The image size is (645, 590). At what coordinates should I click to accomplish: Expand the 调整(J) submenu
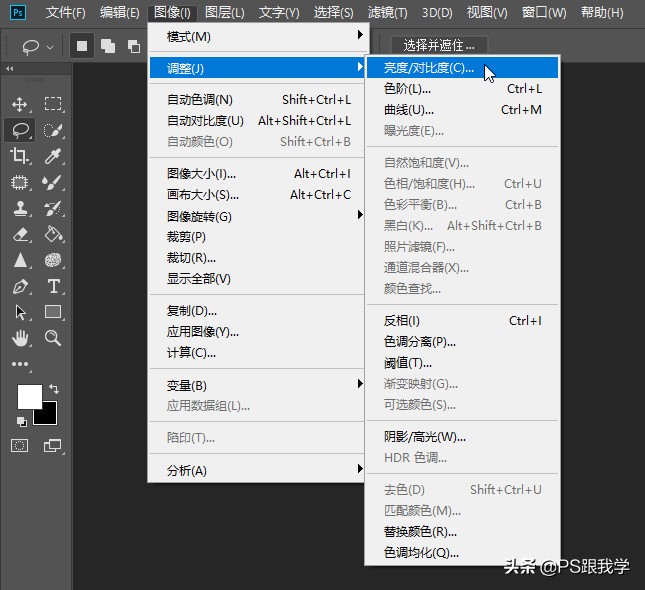click(x=258, y=68)
